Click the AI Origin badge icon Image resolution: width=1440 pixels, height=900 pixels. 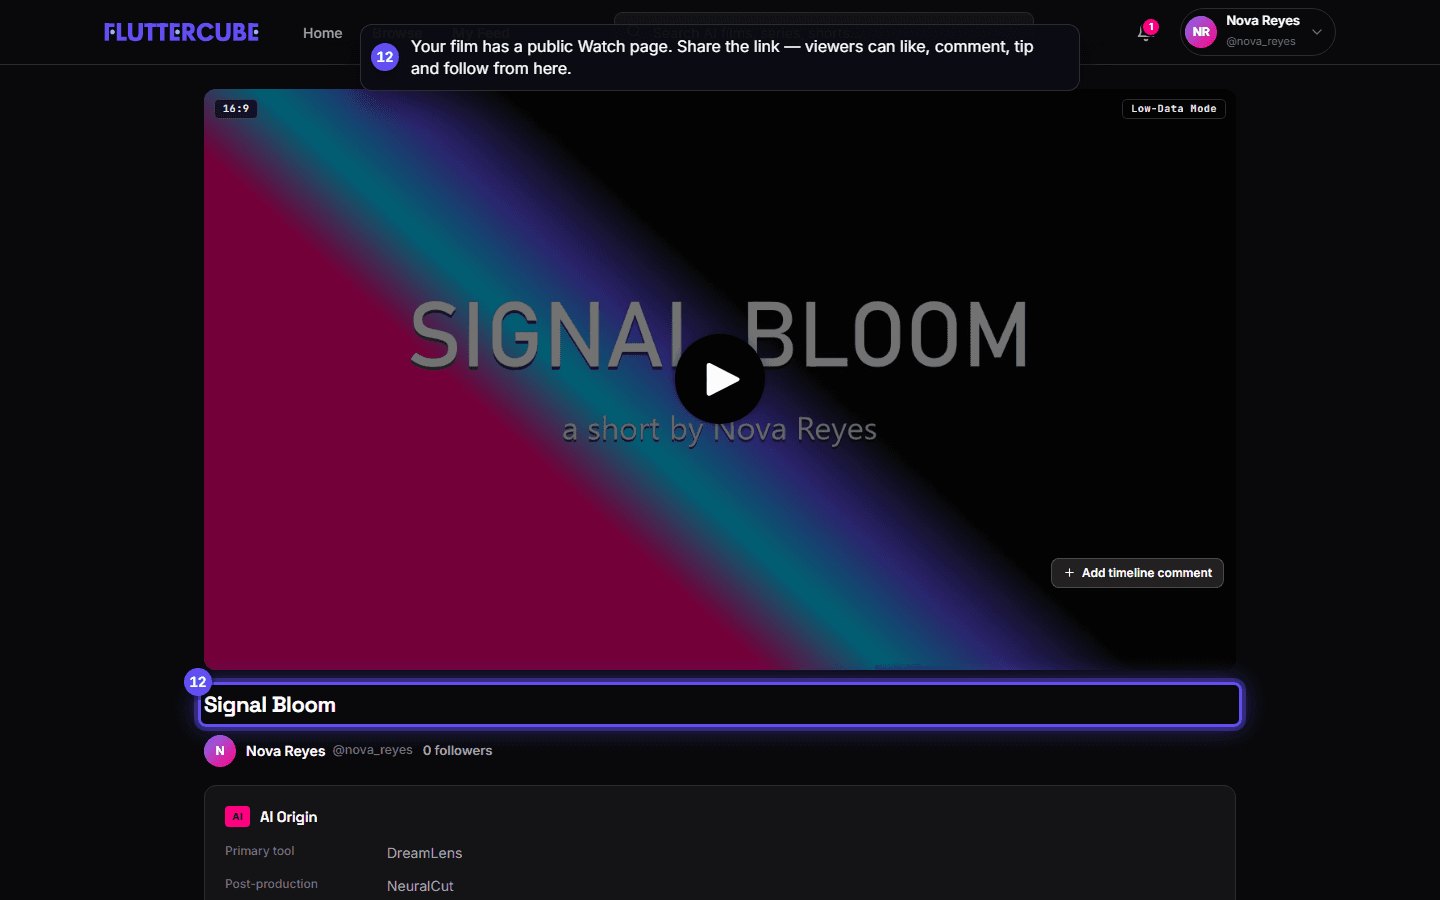click(x=237, y=817)
